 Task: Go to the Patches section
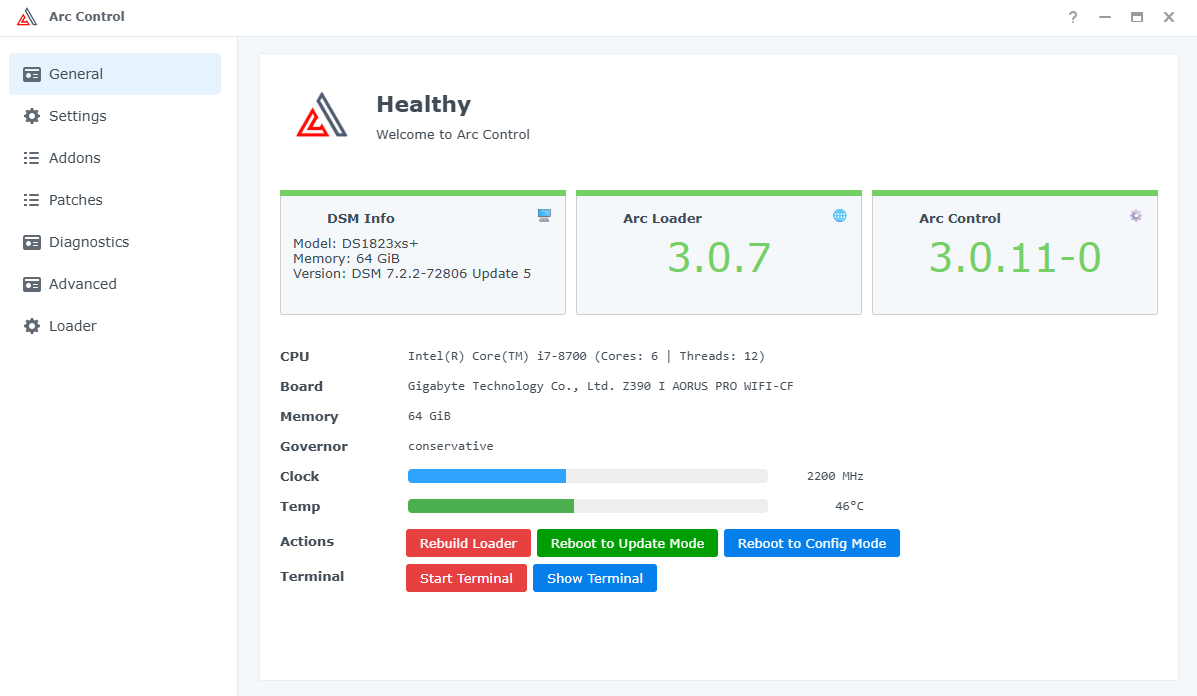pos(76,200)
